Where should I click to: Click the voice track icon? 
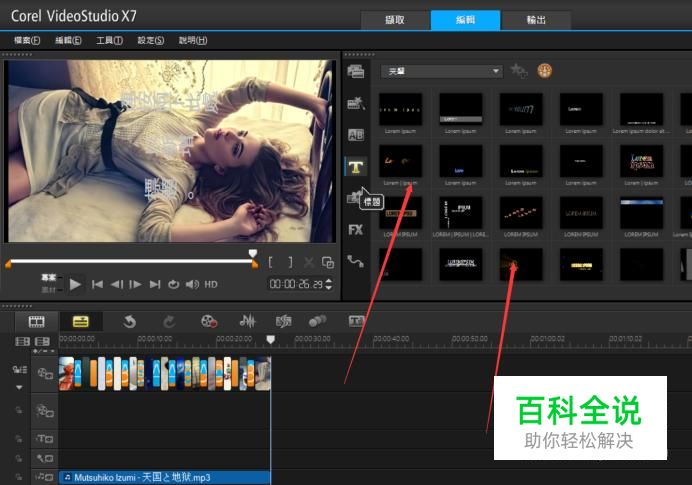click(x=45, y=459)
